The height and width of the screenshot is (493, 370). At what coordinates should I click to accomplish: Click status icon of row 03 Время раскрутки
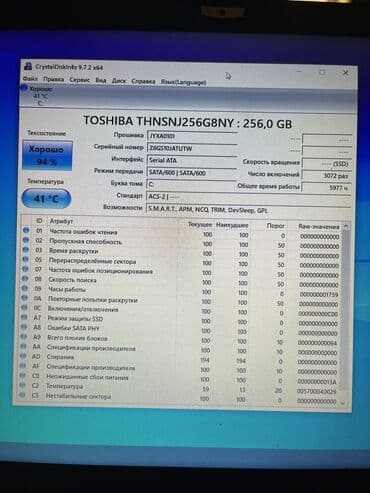(x=26, y=250)
